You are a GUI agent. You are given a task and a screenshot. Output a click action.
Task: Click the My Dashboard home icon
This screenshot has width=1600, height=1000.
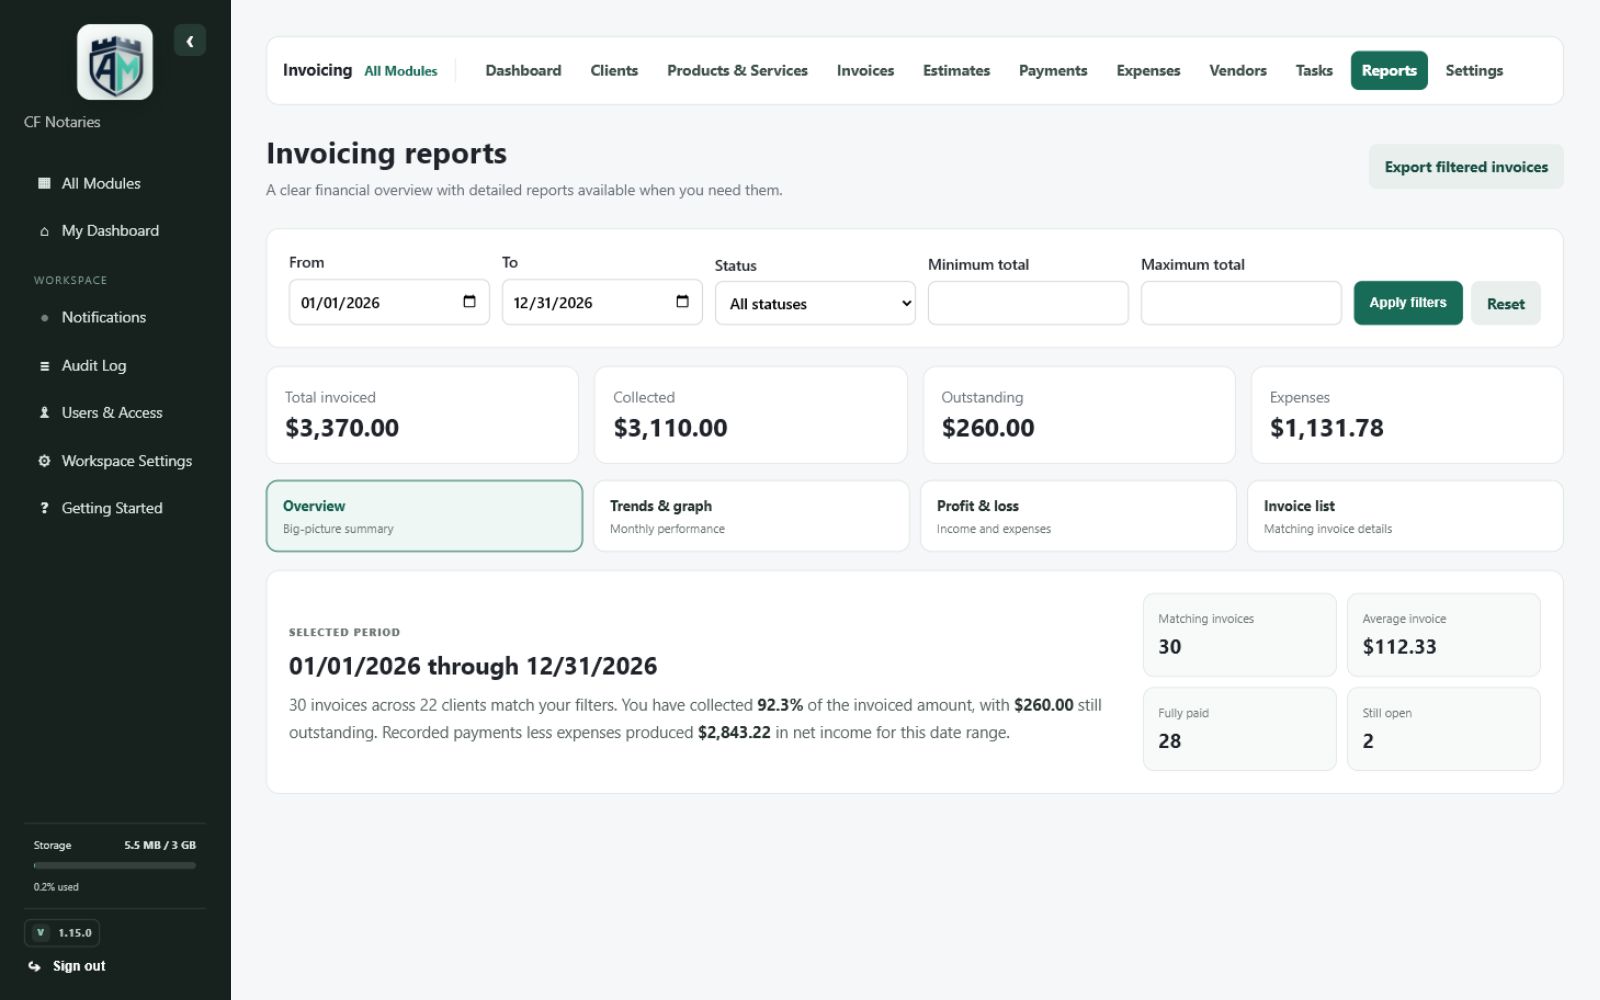click(x=44, y=231)
